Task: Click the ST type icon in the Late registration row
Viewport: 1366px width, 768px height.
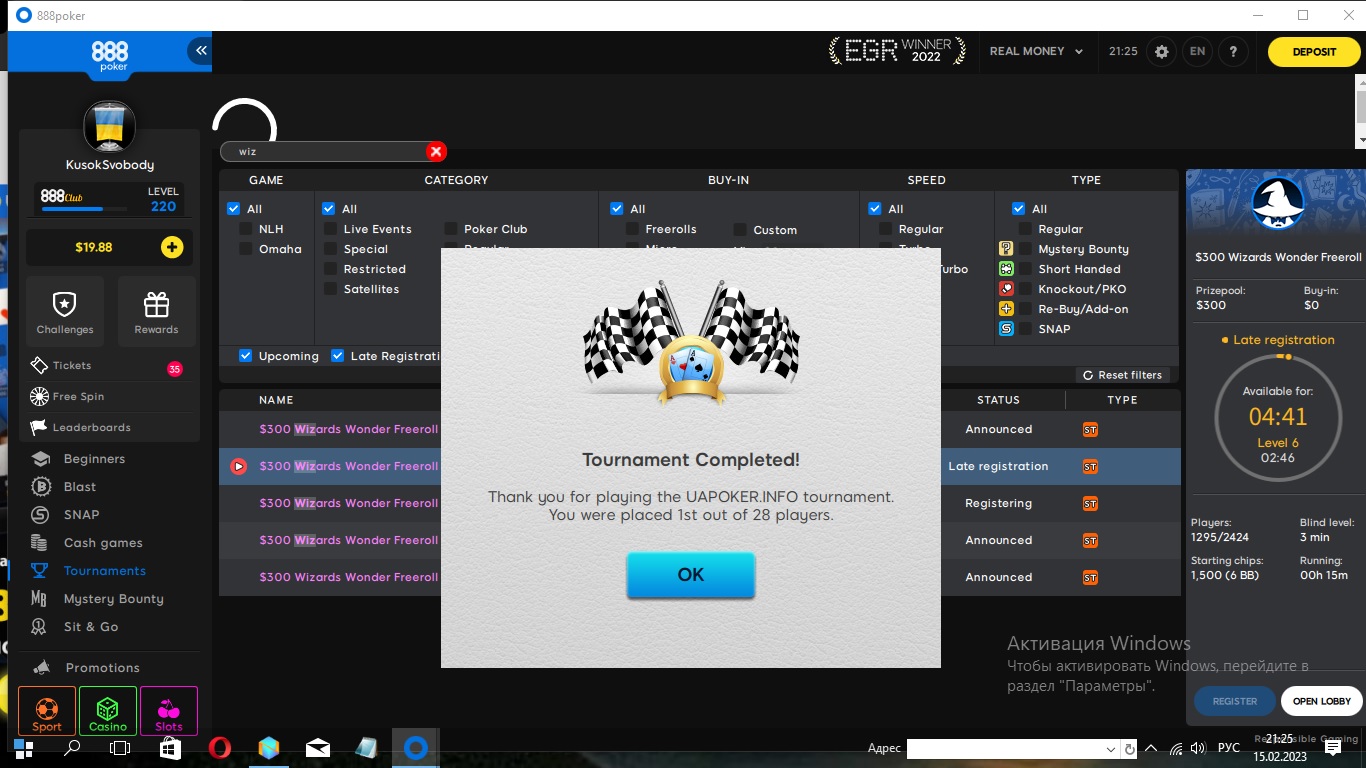Action: [1090, 466]
